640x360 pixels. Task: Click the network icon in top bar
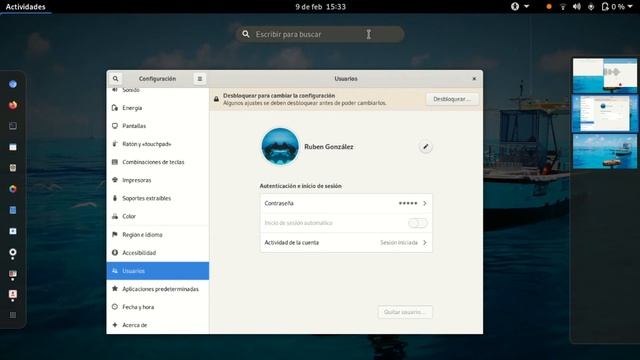563,7
